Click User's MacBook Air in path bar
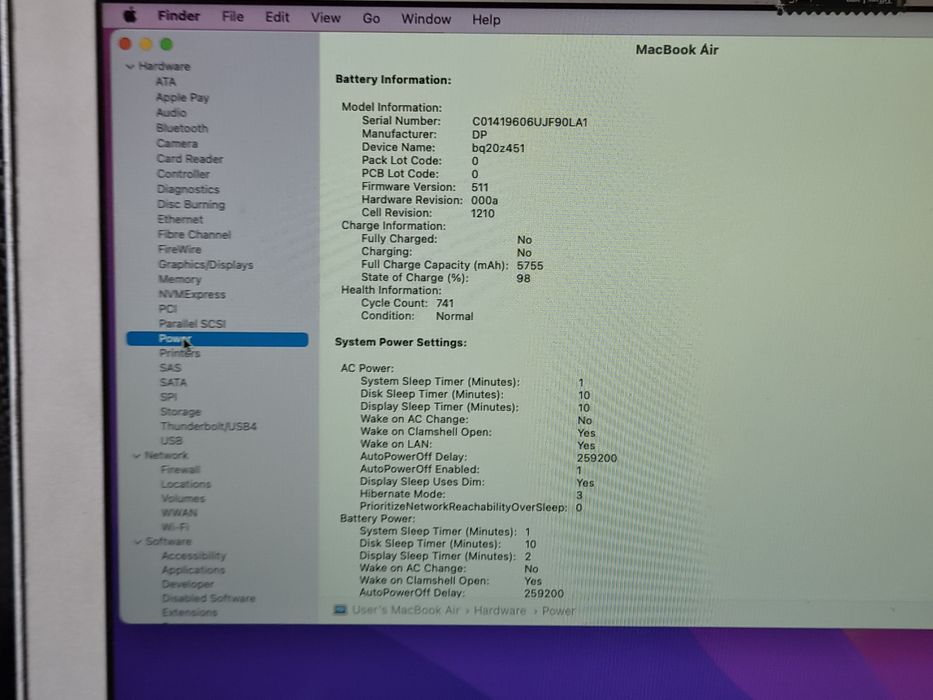This screenshot has width=933, height=700. (406, 610)
